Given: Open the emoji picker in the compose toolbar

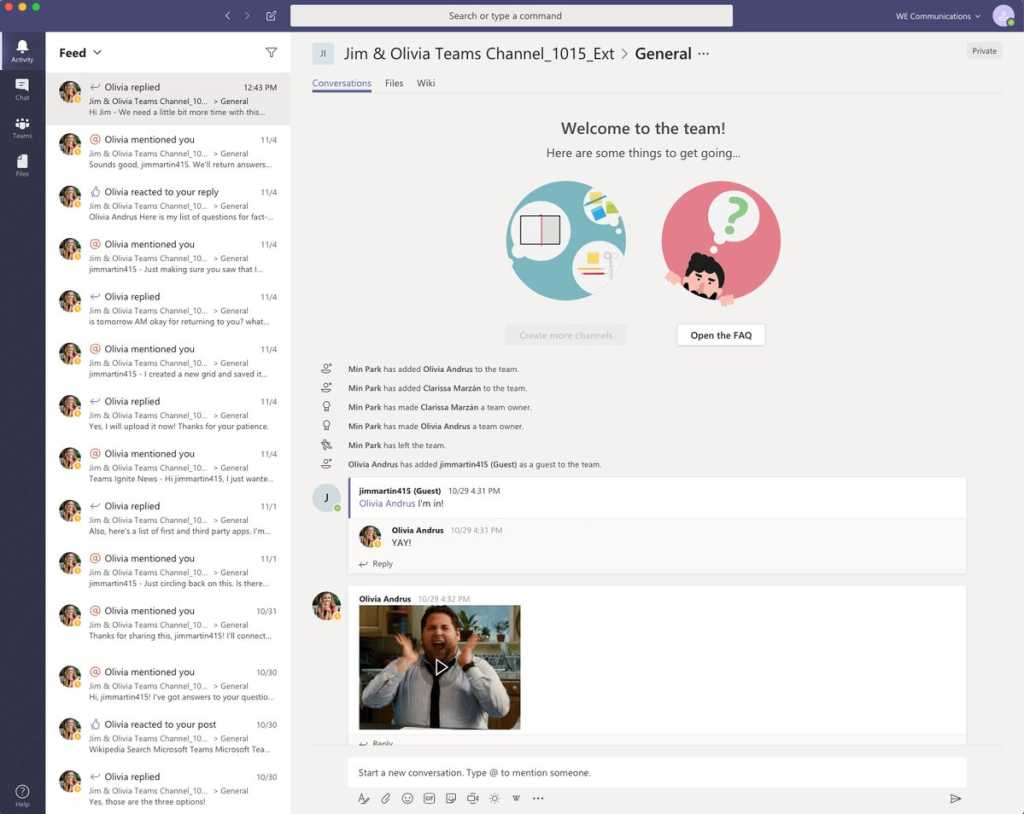Looking at the screenshot, I should point(407,798).
